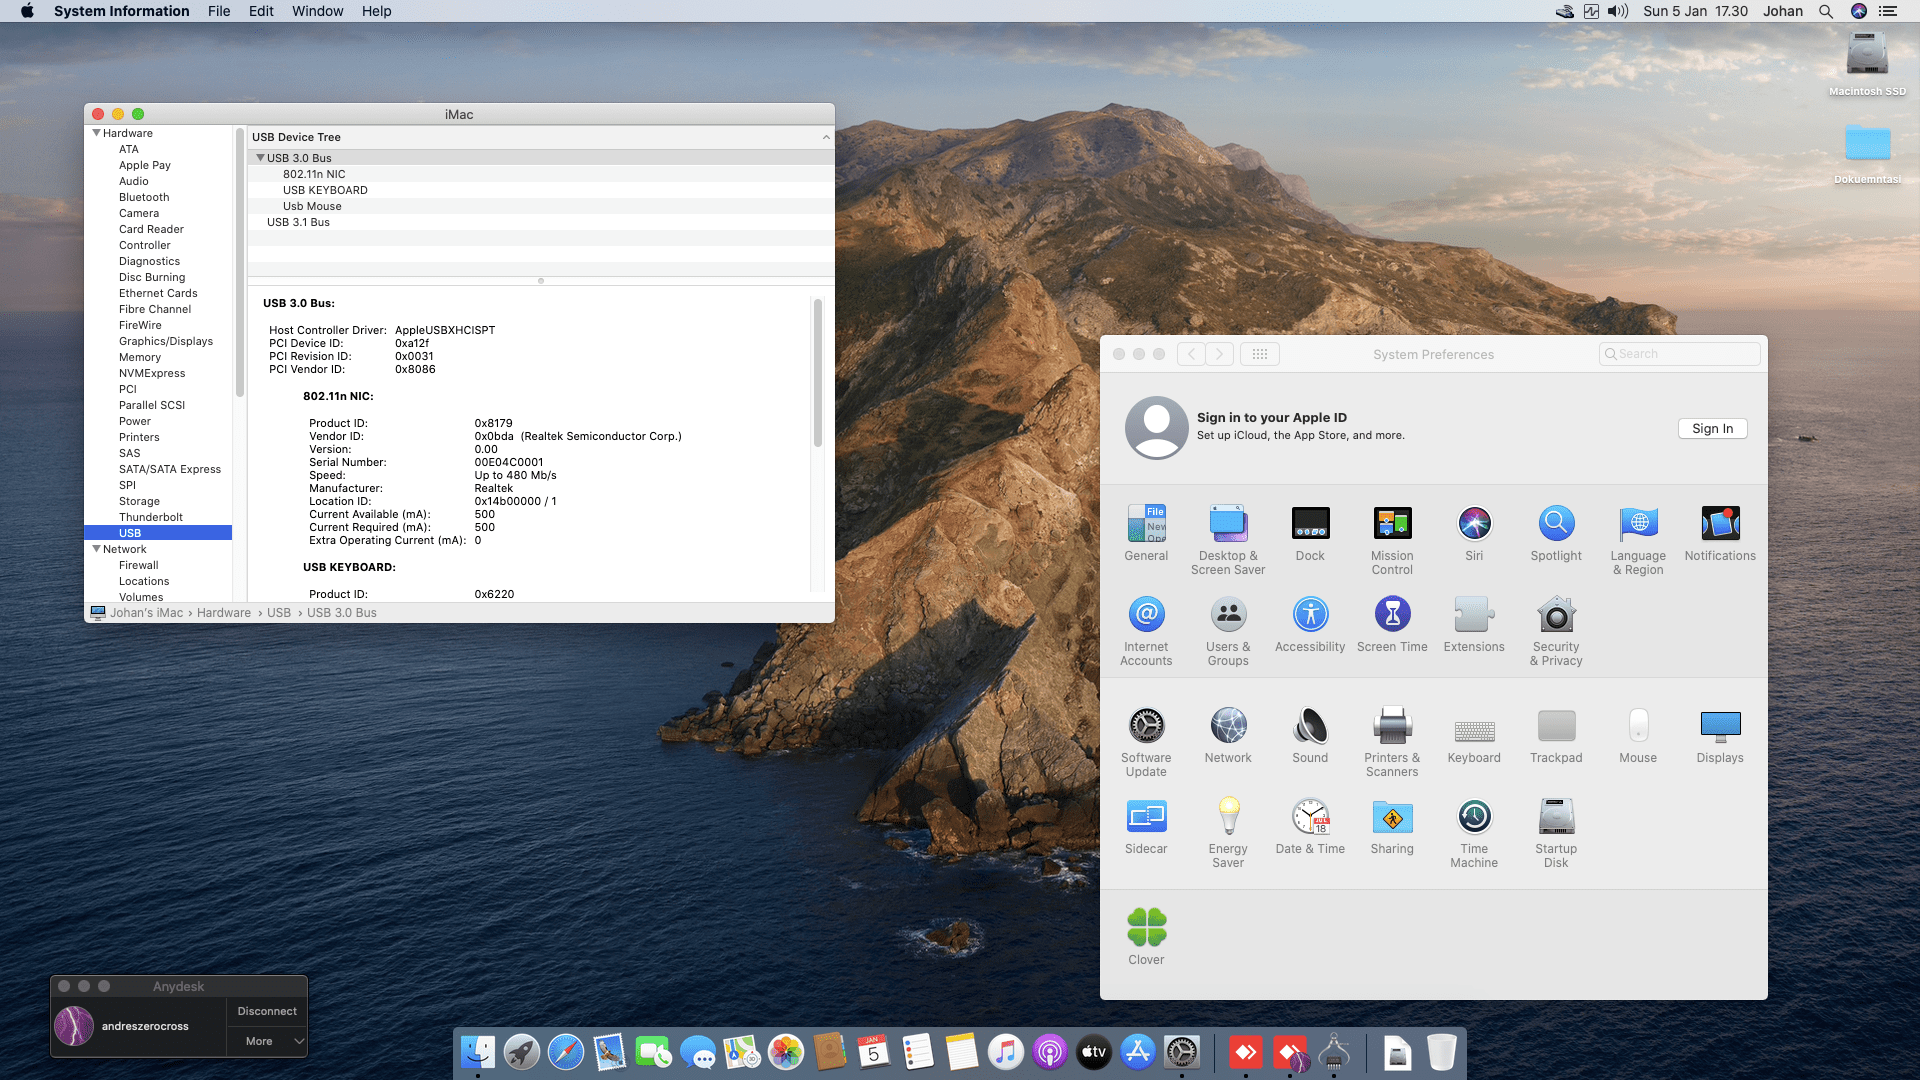Image resolution: width=1920 pixels, height=1080 pixels.
Task: Open Extensions preferences pane
Action: [1474, 624]
